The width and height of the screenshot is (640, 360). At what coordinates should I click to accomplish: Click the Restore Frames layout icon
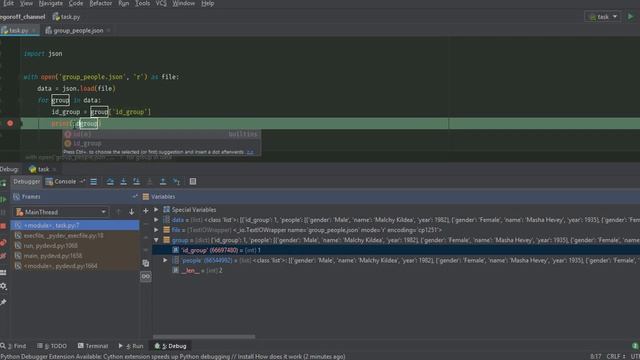click(135, 197)
